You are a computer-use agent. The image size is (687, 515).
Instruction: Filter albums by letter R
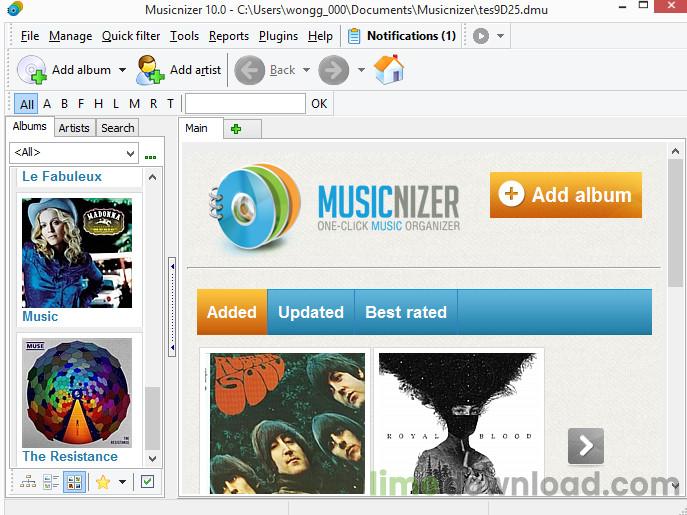pos(153,104)
